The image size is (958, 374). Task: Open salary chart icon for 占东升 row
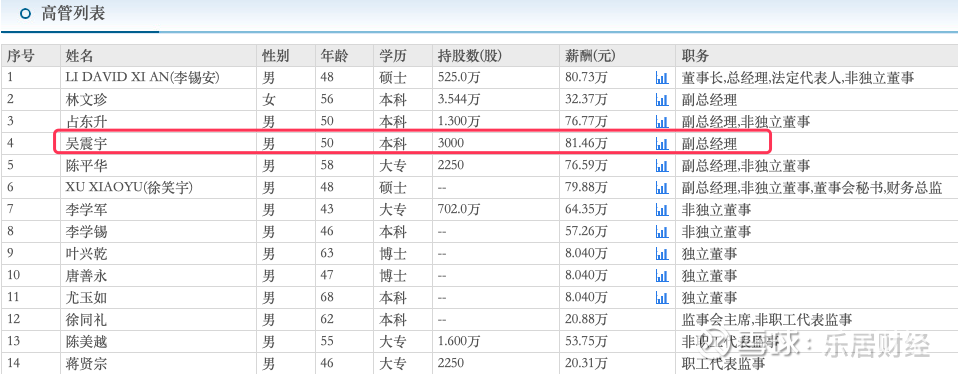point(662,122)
